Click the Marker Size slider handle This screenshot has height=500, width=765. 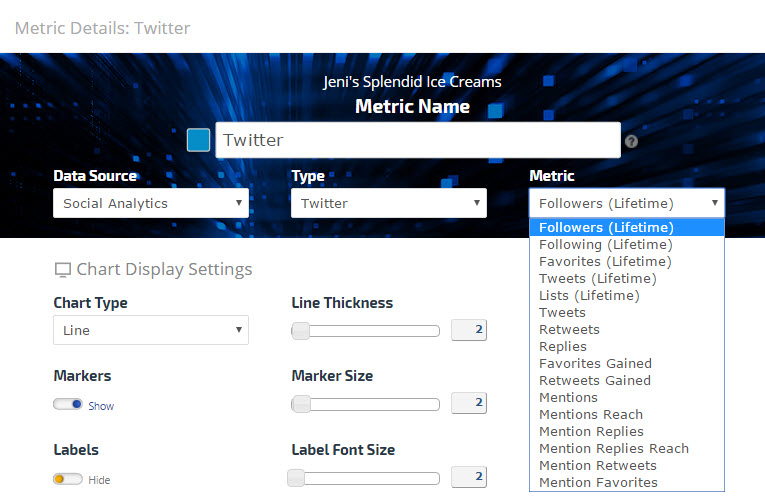[300, 404]
